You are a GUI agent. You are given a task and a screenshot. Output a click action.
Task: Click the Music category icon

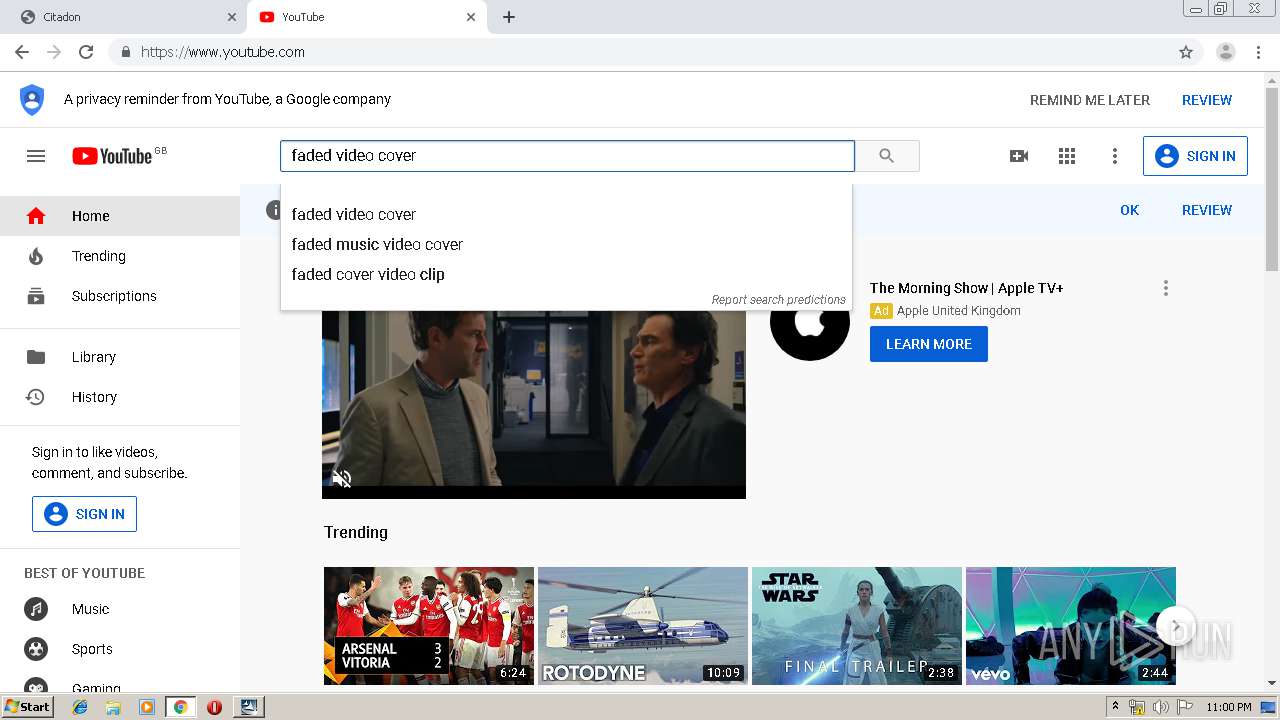click(x=36, y=609)
